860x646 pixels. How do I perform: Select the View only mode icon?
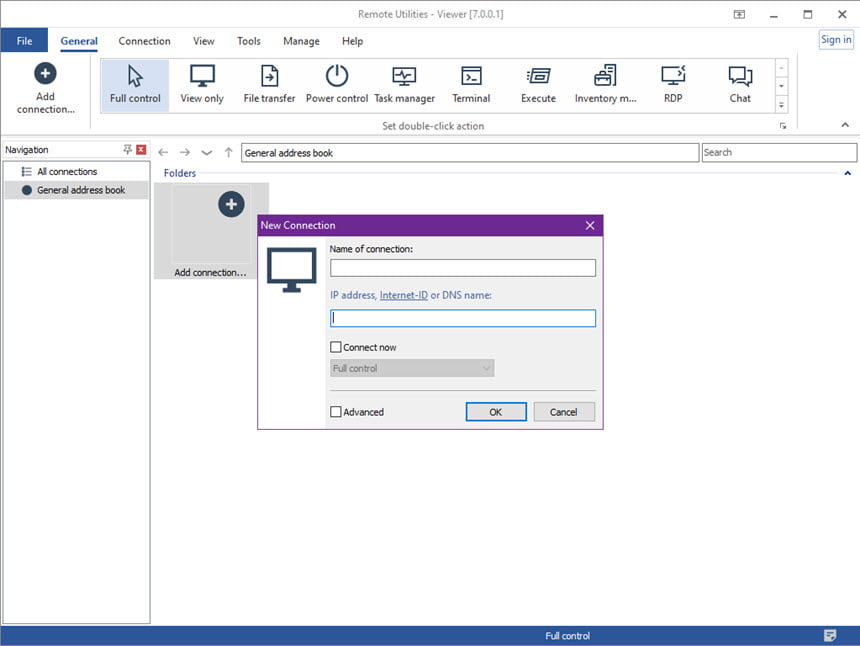click(202, 76)
